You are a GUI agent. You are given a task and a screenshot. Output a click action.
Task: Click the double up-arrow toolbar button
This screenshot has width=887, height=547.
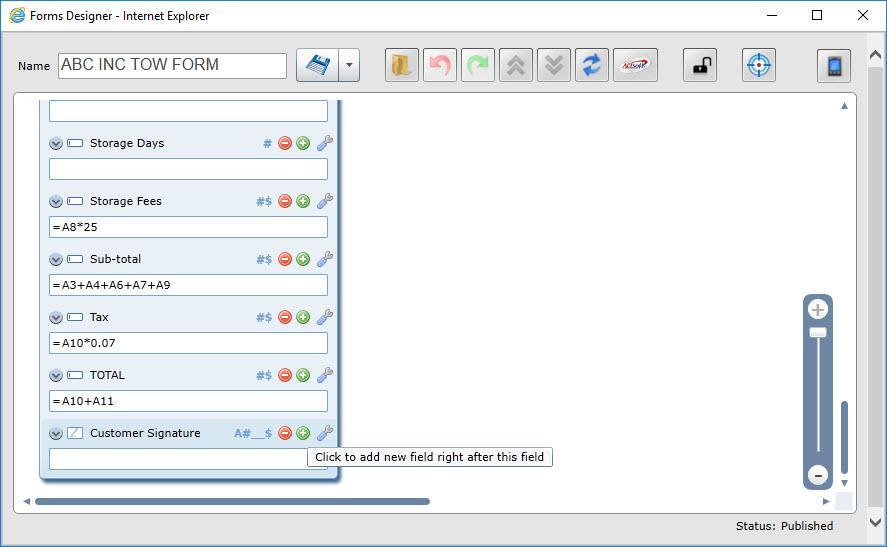[516, 66]
